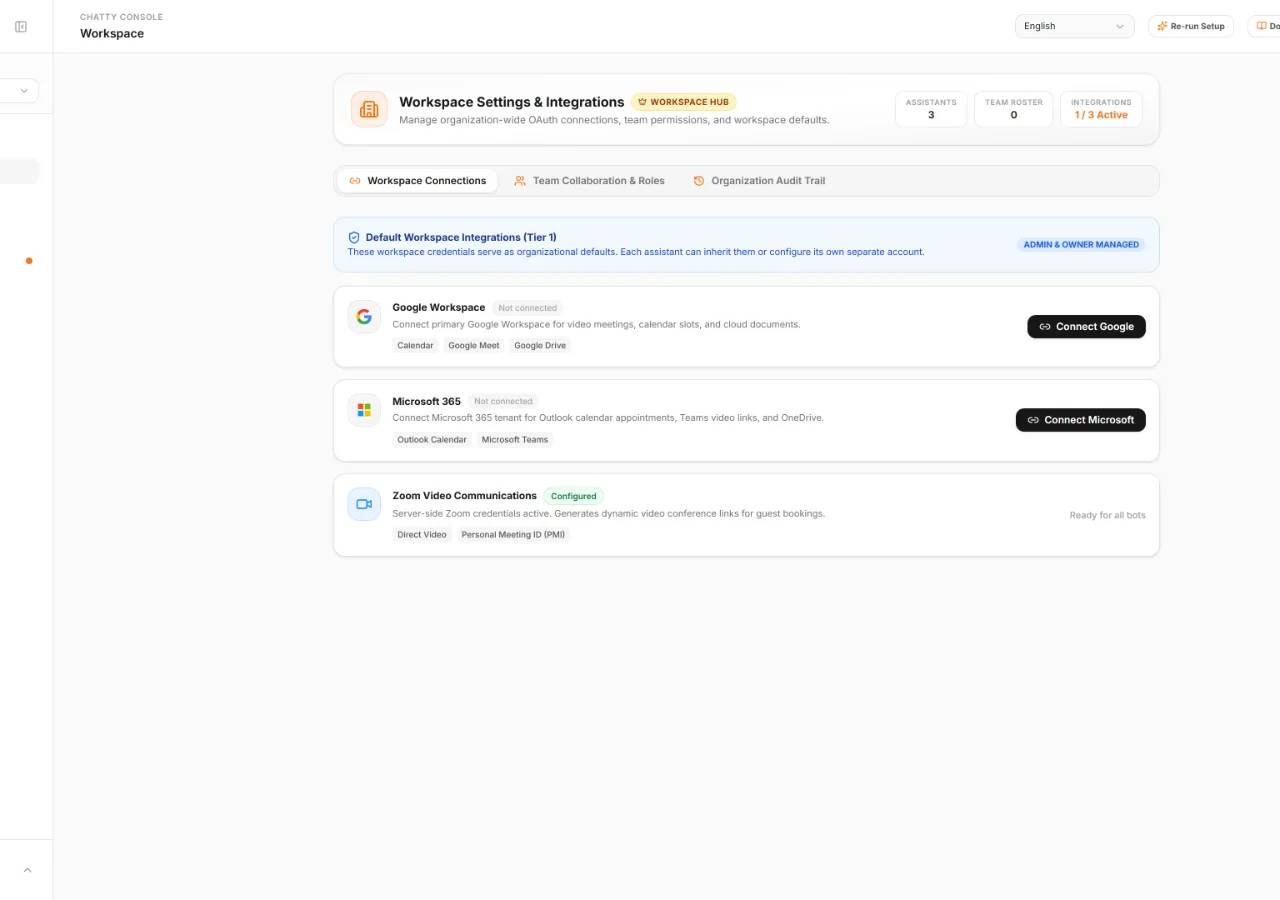Click the Google logo icon
1280x900 pixels.
tap(364, 316)
